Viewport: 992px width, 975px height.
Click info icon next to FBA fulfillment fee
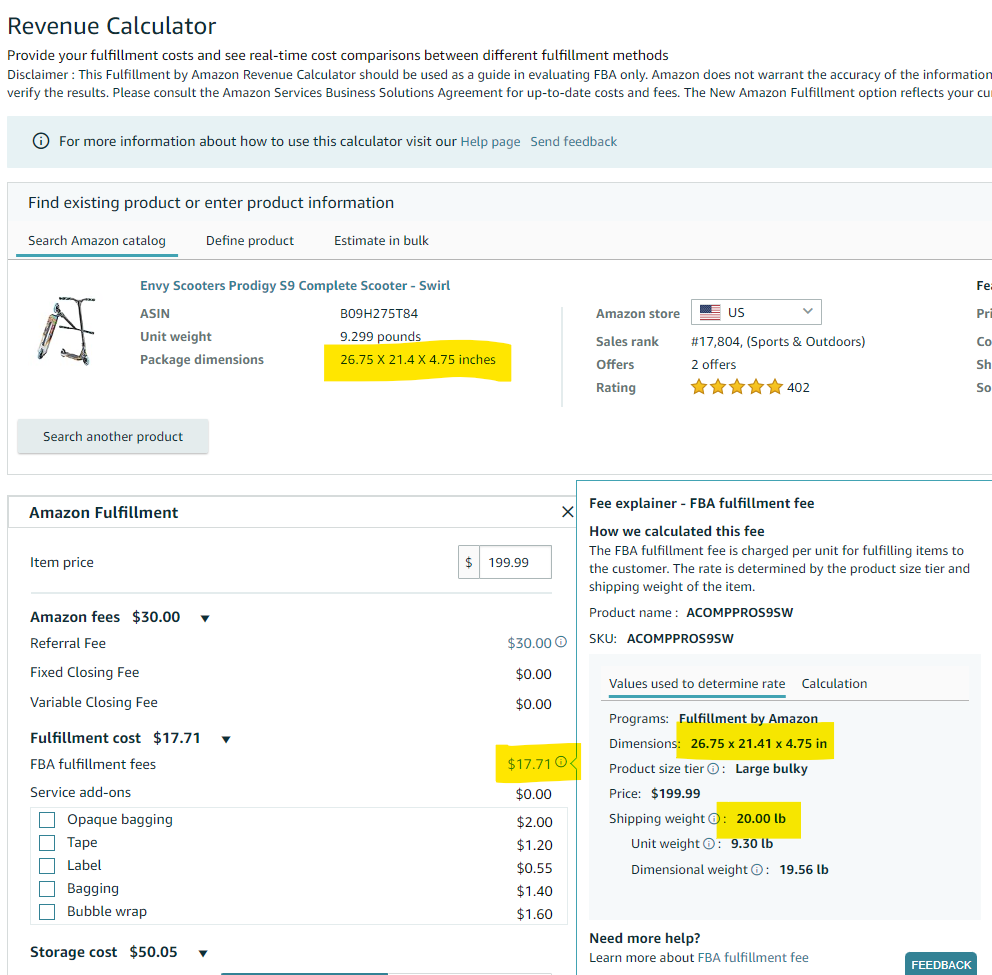[x=561, y=762]
